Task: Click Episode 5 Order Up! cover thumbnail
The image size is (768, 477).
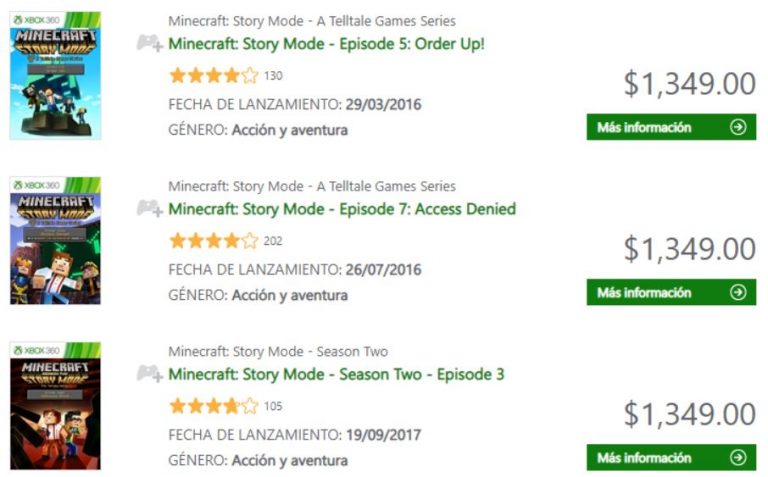Action: tap(55, 76)
